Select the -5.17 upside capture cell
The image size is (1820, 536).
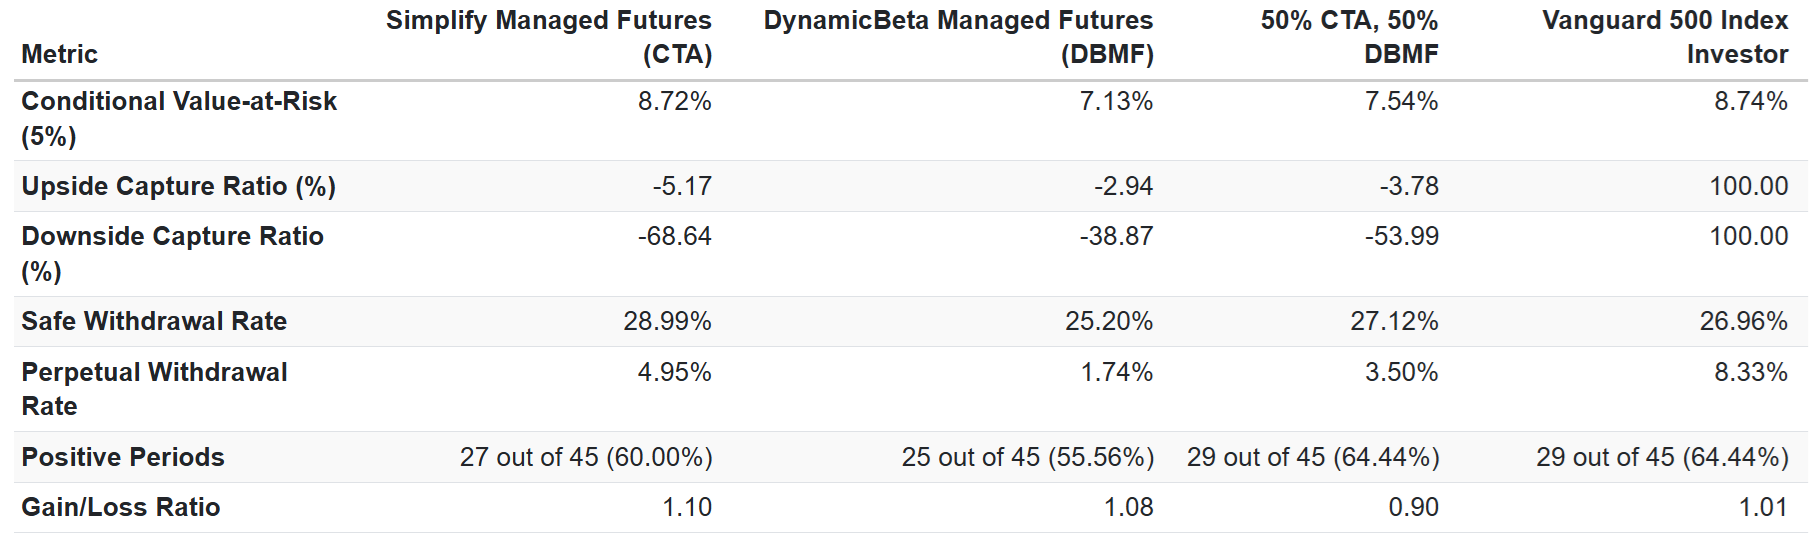(x=682, y=186)
